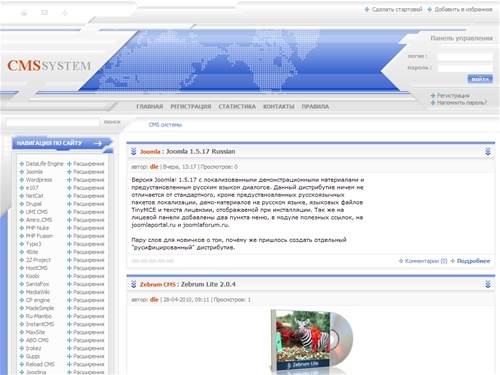This screenshot has width=500, height=375.
Task: Open Joomla category link in article title
Action: coord(150,152)
